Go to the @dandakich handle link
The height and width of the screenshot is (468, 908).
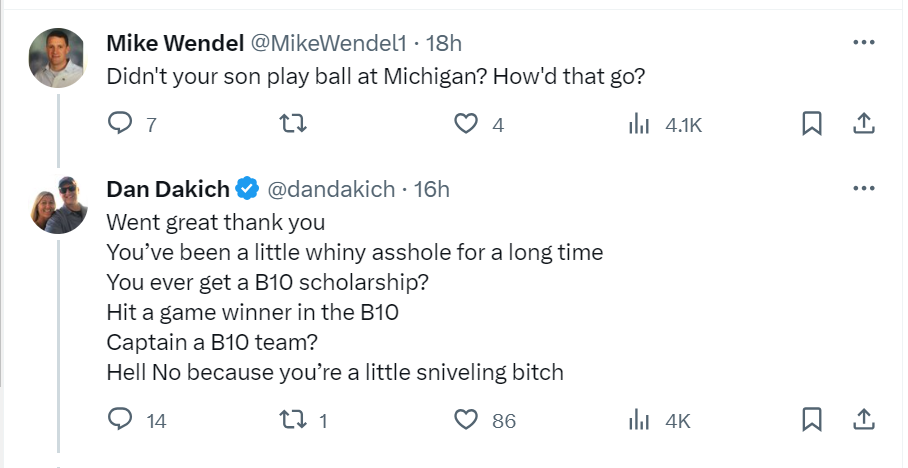[x=331, y=189]
